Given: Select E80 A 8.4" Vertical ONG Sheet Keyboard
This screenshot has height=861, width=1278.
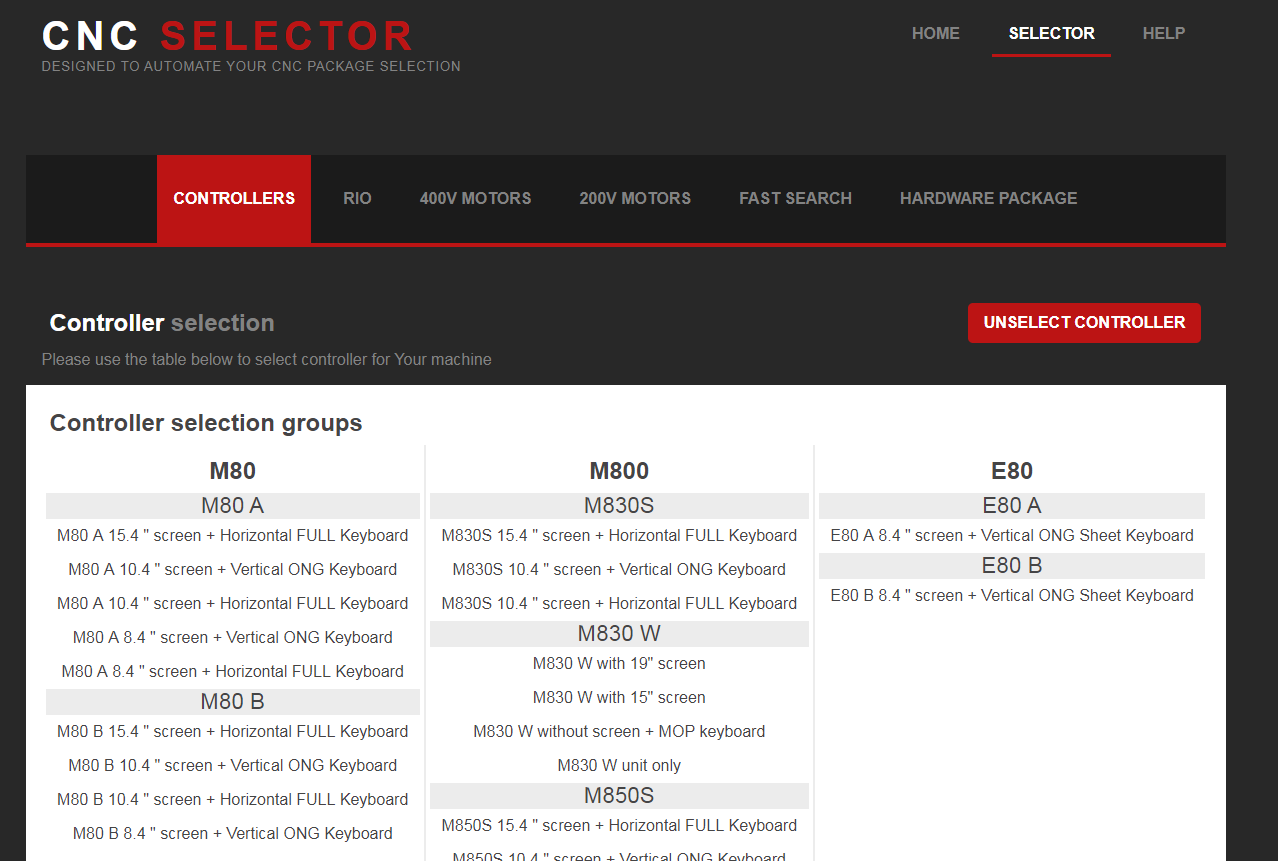Looking at the screenshot, I should click(1012, 535).
